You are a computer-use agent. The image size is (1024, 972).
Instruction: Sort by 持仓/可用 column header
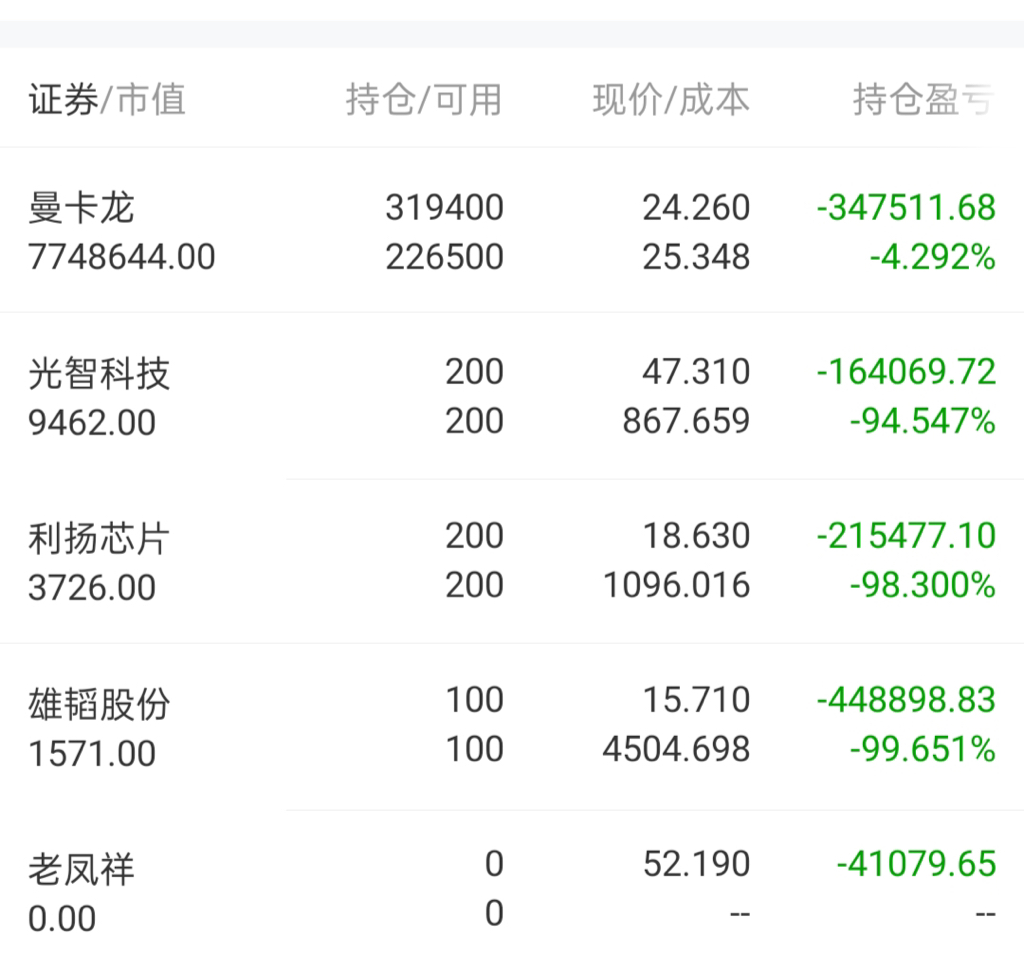click(x=424, y=100)
